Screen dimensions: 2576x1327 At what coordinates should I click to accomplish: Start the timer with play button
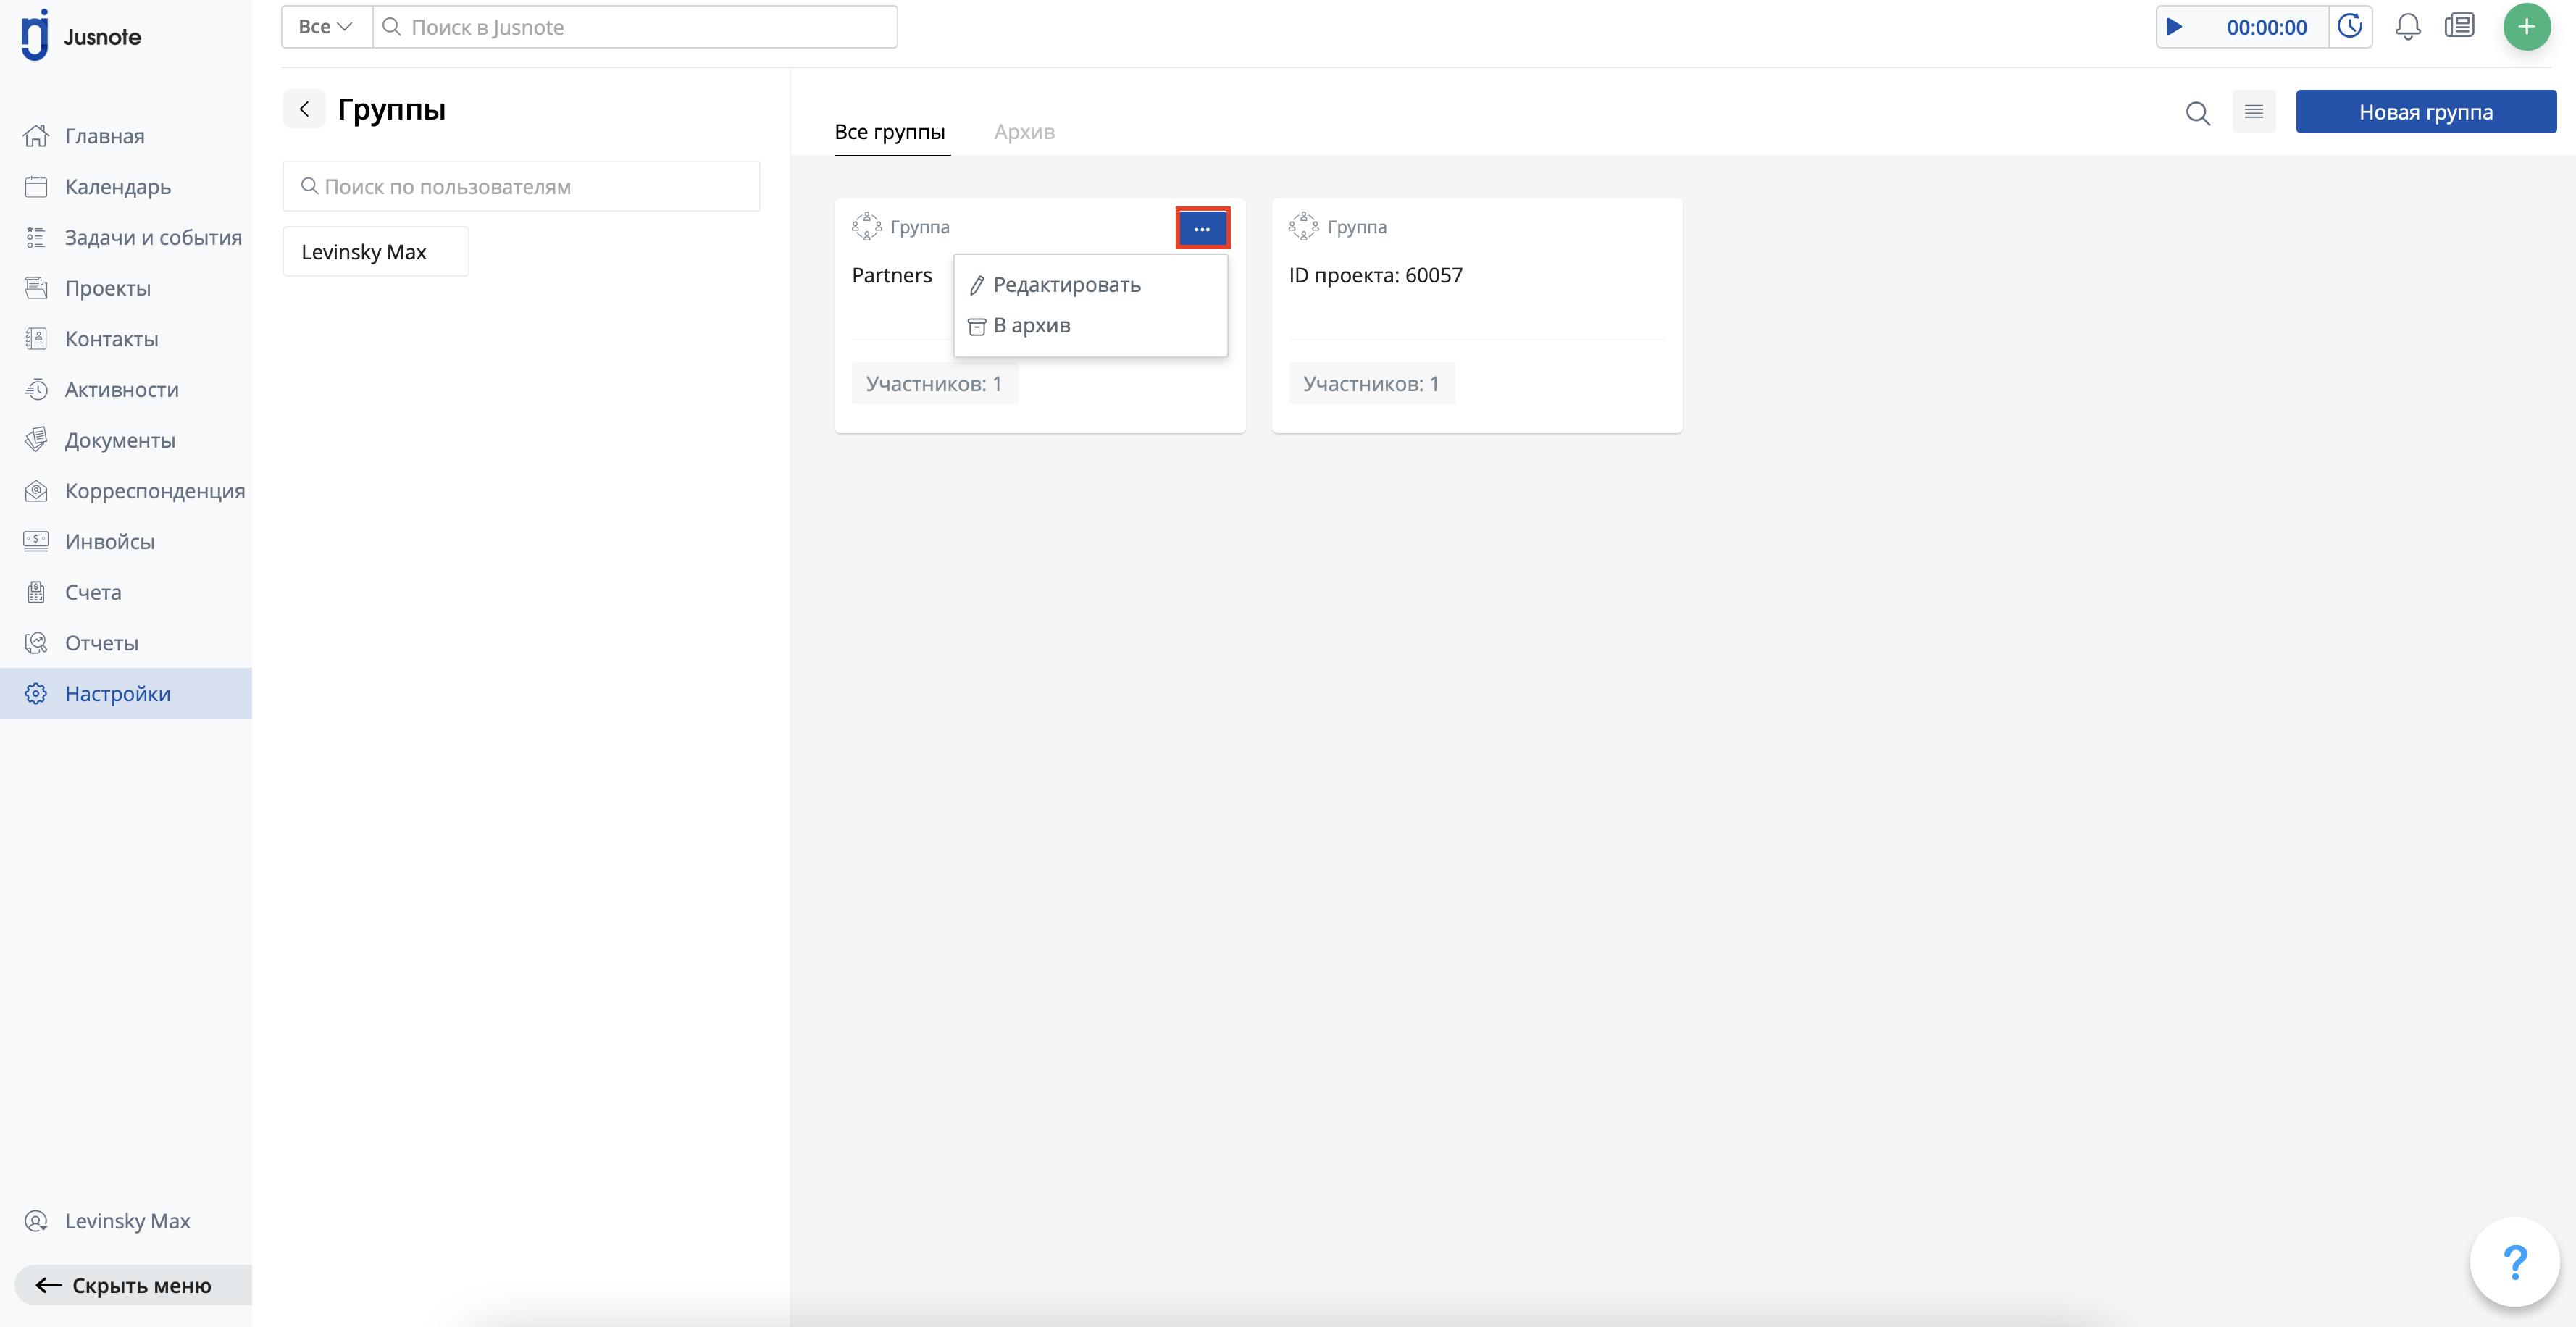(x=2174, y=27)
